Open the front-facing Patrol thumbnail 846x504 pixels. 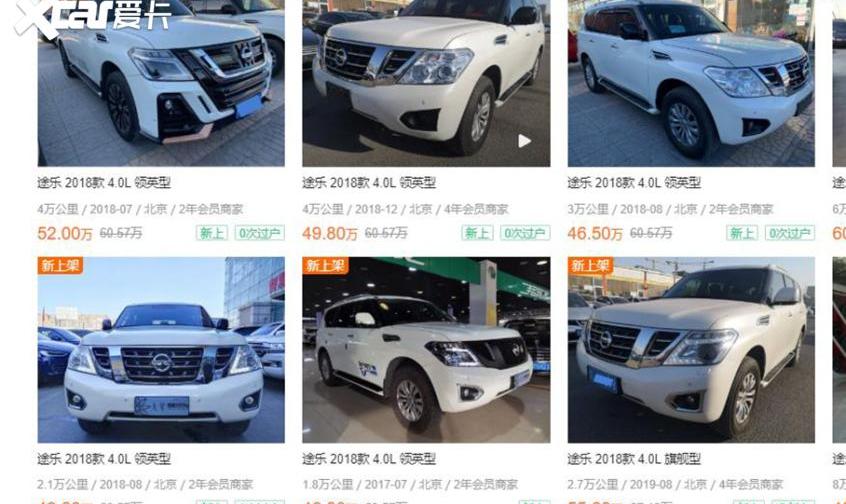click(x=161, y=350)
